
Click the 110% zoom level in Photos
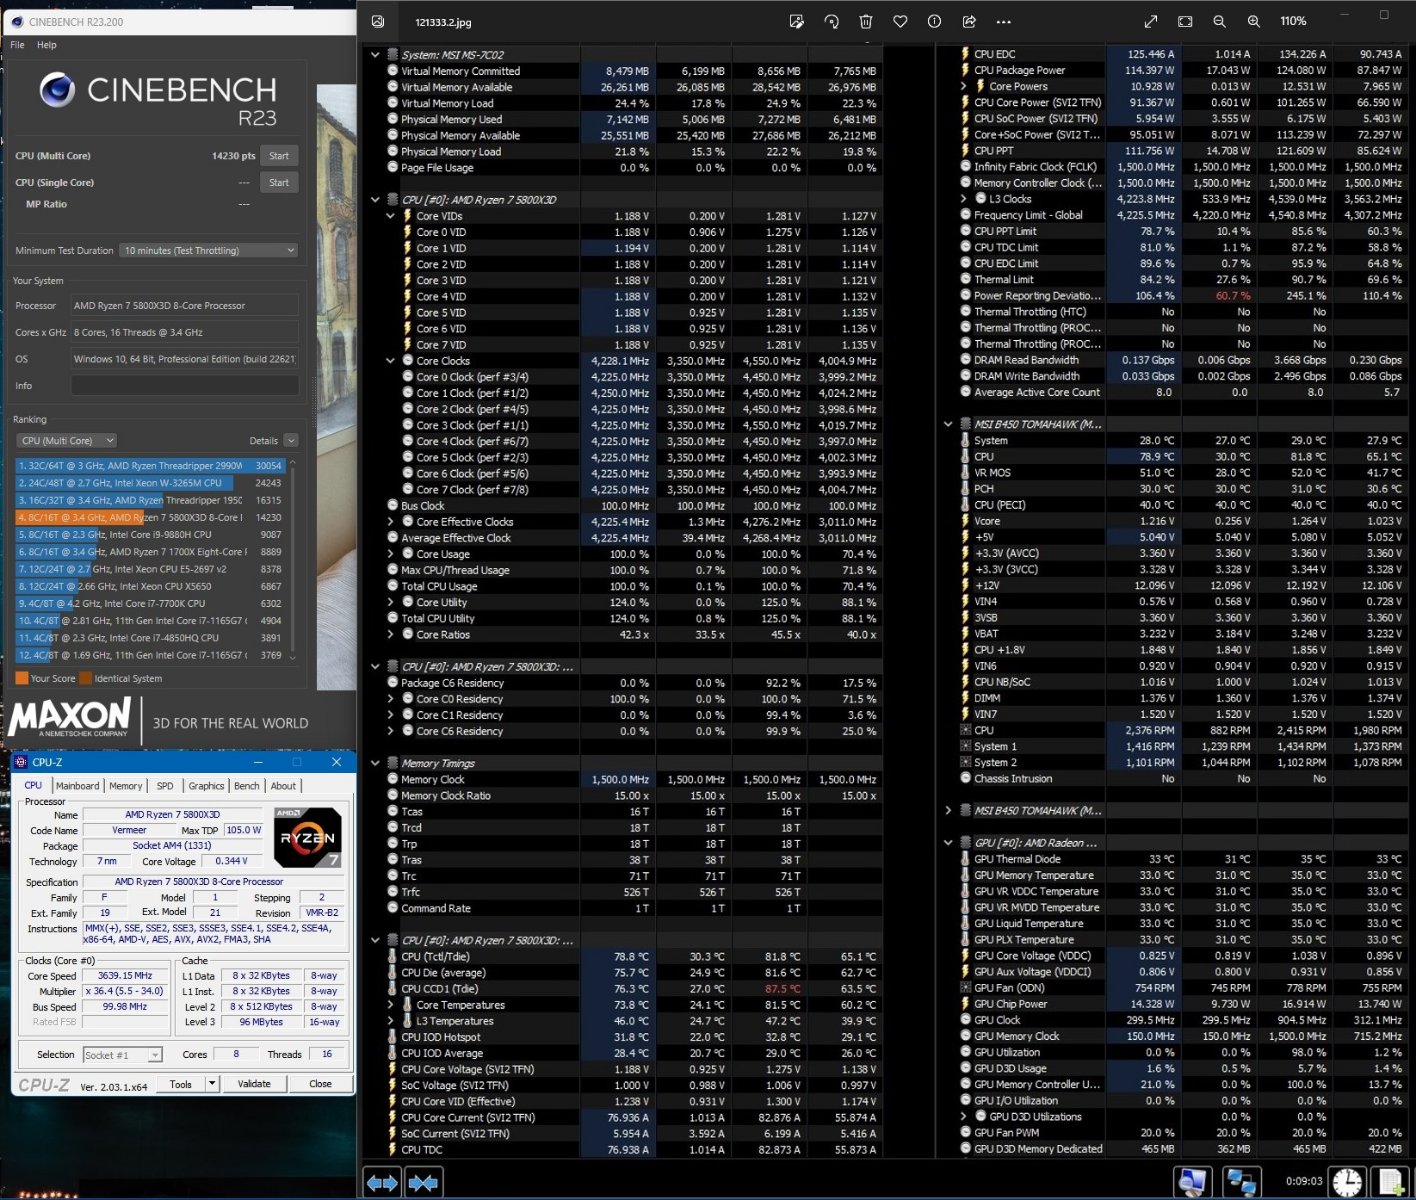coord(1293,21)
